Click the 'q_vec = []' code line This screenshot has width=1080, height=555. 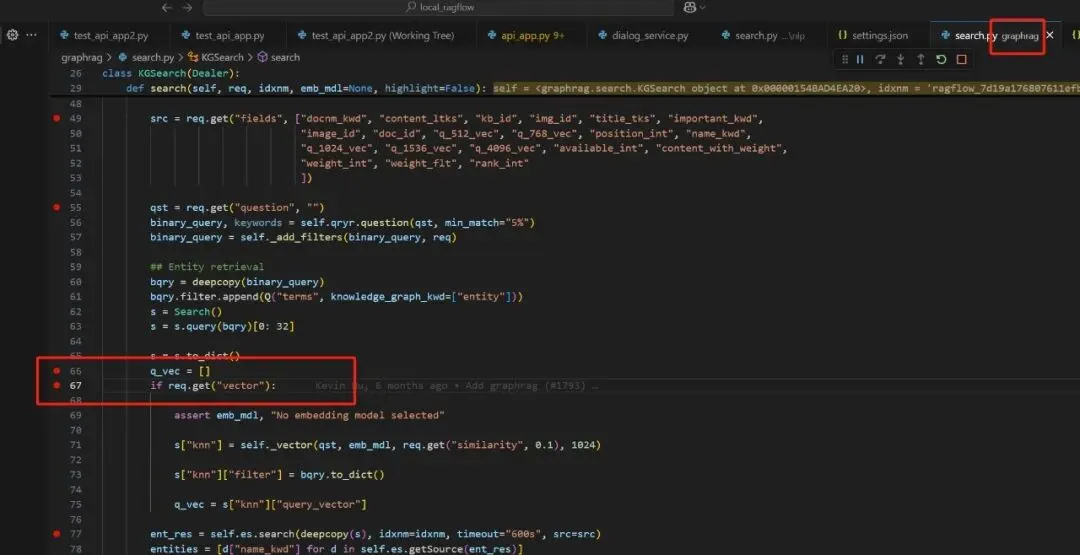pyautogui.click(x=180, y=370)
